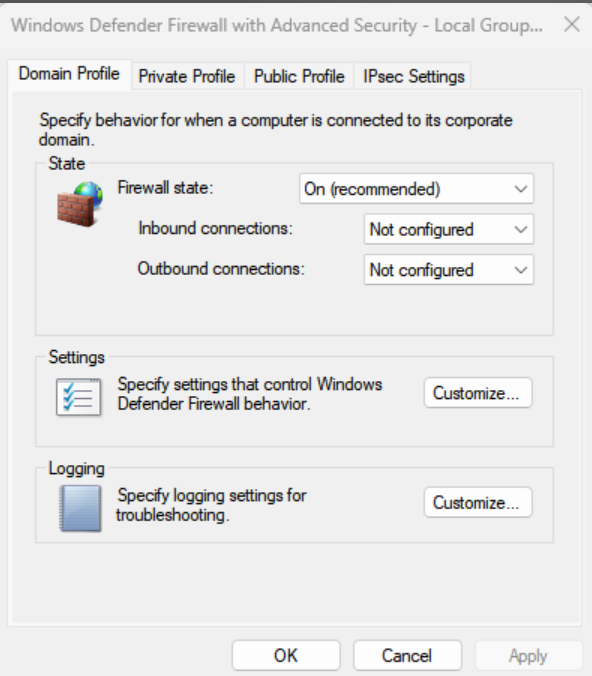Open the Firewall state dropdown
The image size is (592, 676).
tap(417, 189)
